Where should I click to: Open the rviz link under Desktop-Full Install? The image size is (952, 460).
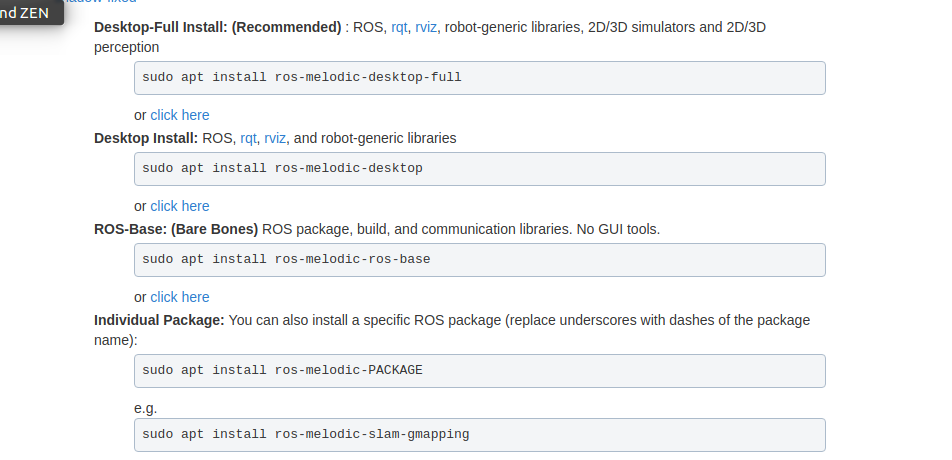pyautogui.click(x=426, y=27)
